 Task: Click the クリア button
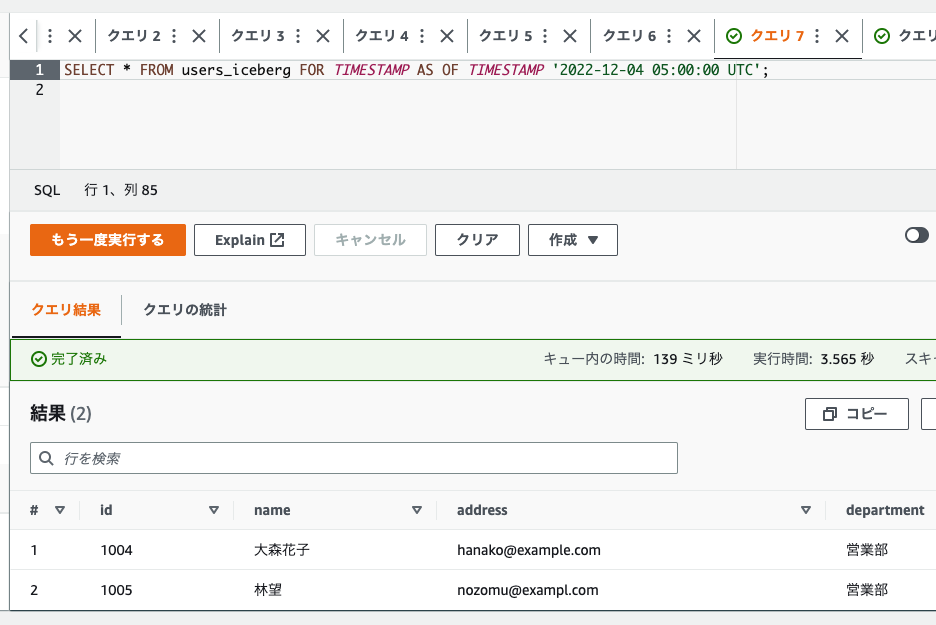pos(477,239)
